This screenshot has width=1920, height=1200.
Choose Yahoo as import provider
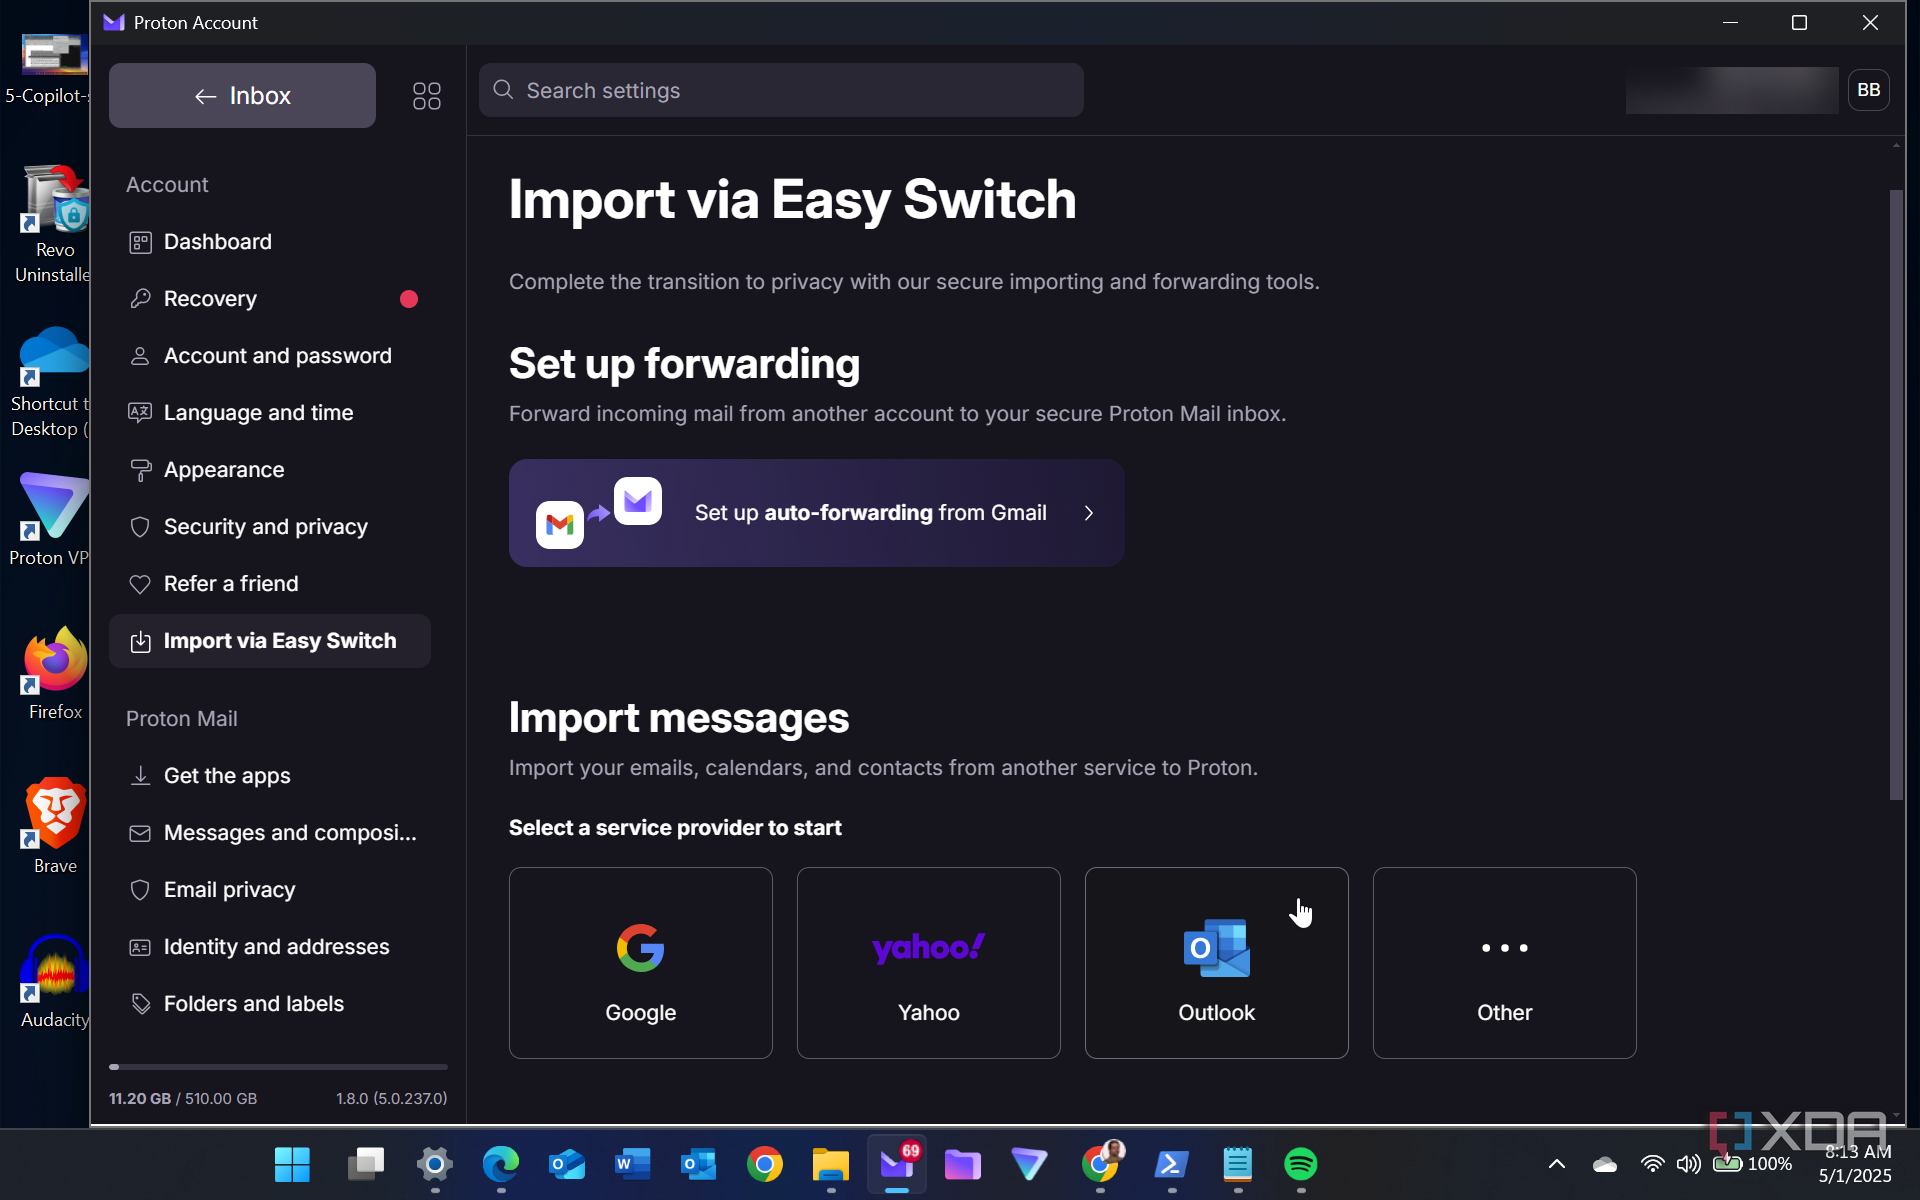pos(928,963)
